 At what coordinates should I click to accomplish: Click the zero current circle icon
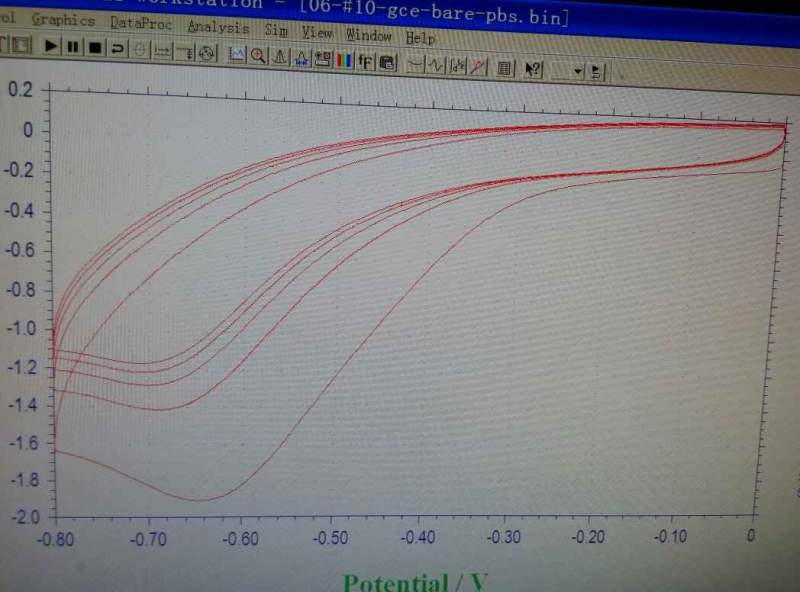tap(140, 50)
